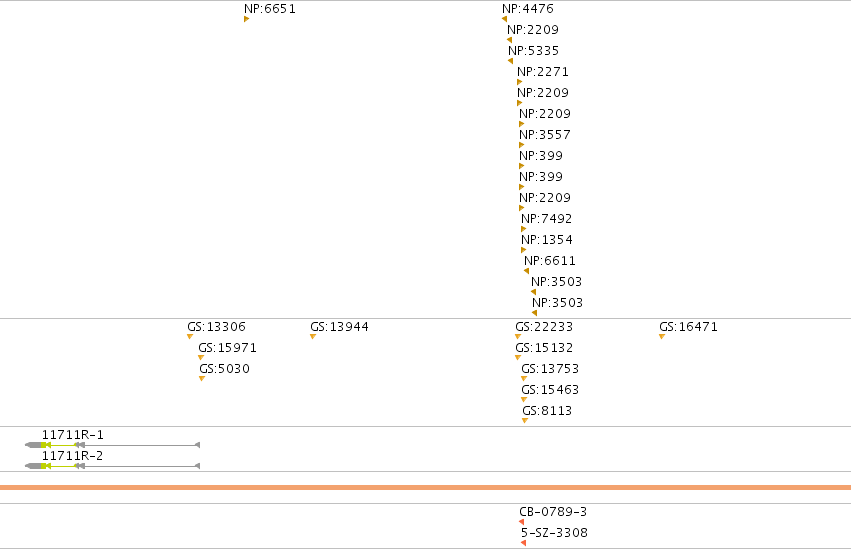Image resolution: width=851 pixels, height=549 pixels.
Task: Select the NP:7492 feature triangle
Action: pyautogui.click(x=524, y=229)
